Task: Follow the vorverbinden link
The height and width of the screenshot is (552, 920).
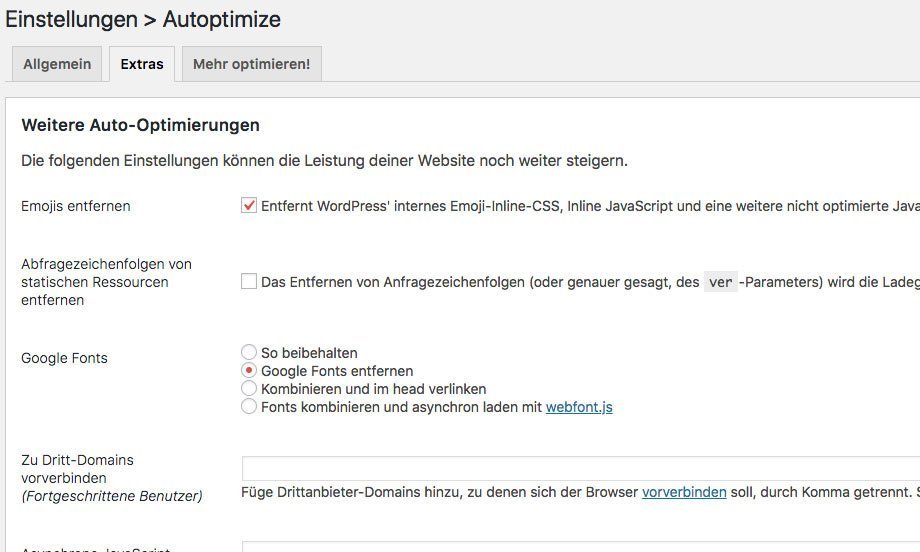Action: 684,492
